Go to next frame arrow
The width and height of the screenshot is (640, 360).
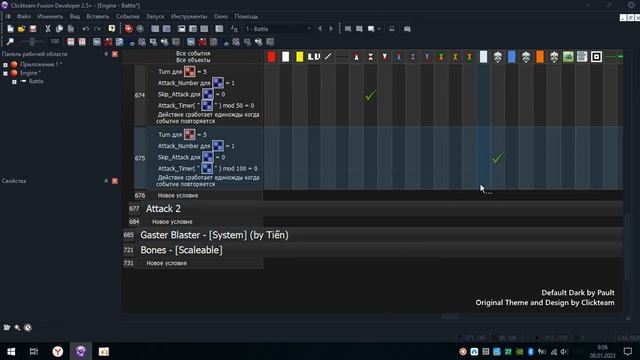(x=331, y=29)
